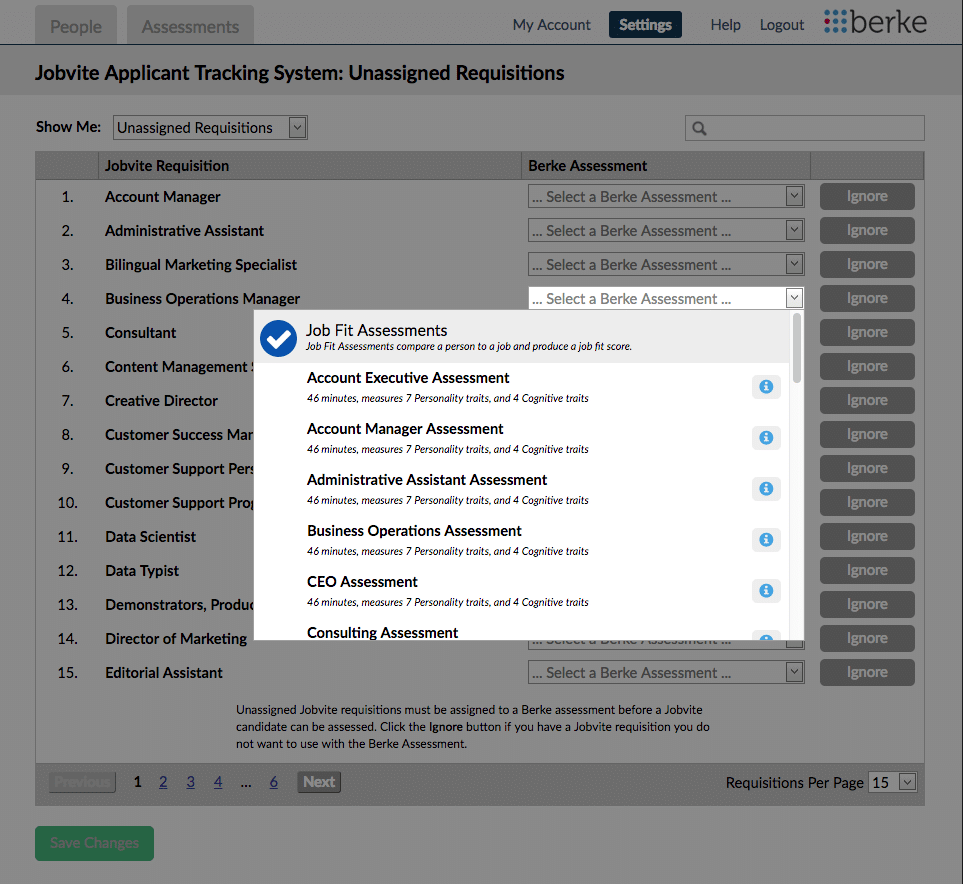Open page 3 of requisitions
The image size is (963, 884).
190,781
